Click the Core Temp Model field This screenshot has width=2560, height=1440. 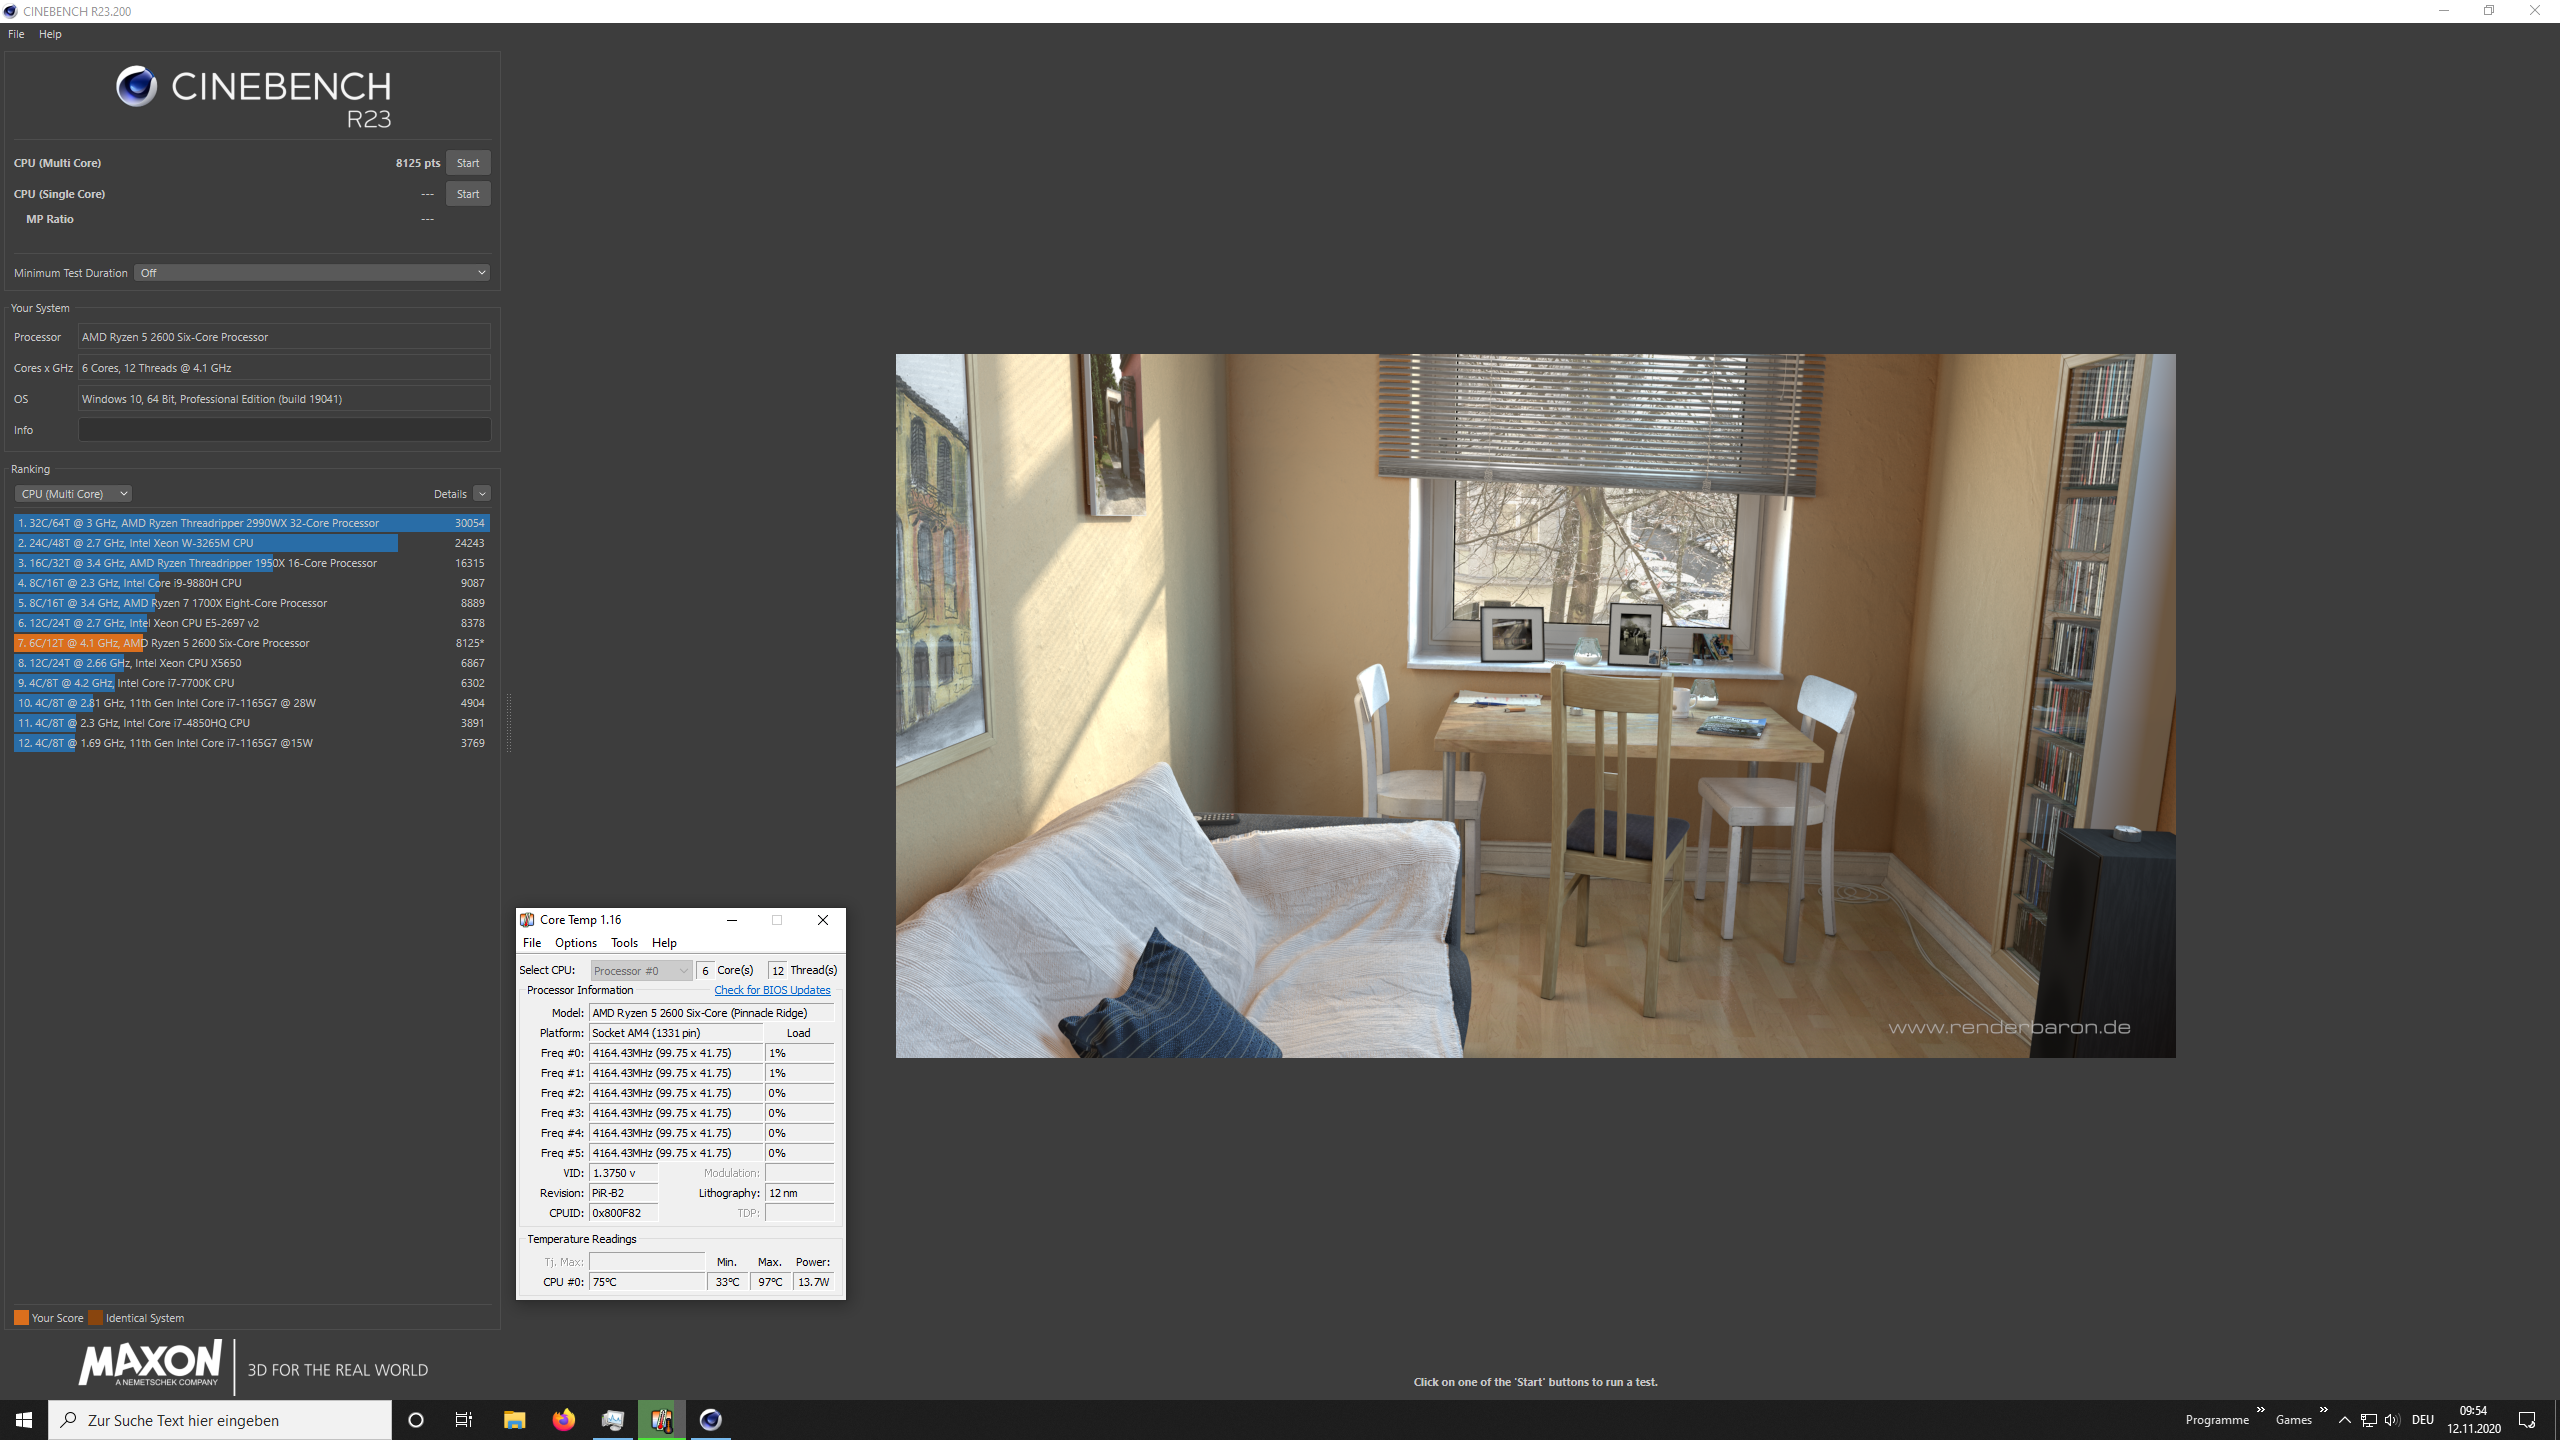pyautogui.click(x=711, y=1013)
